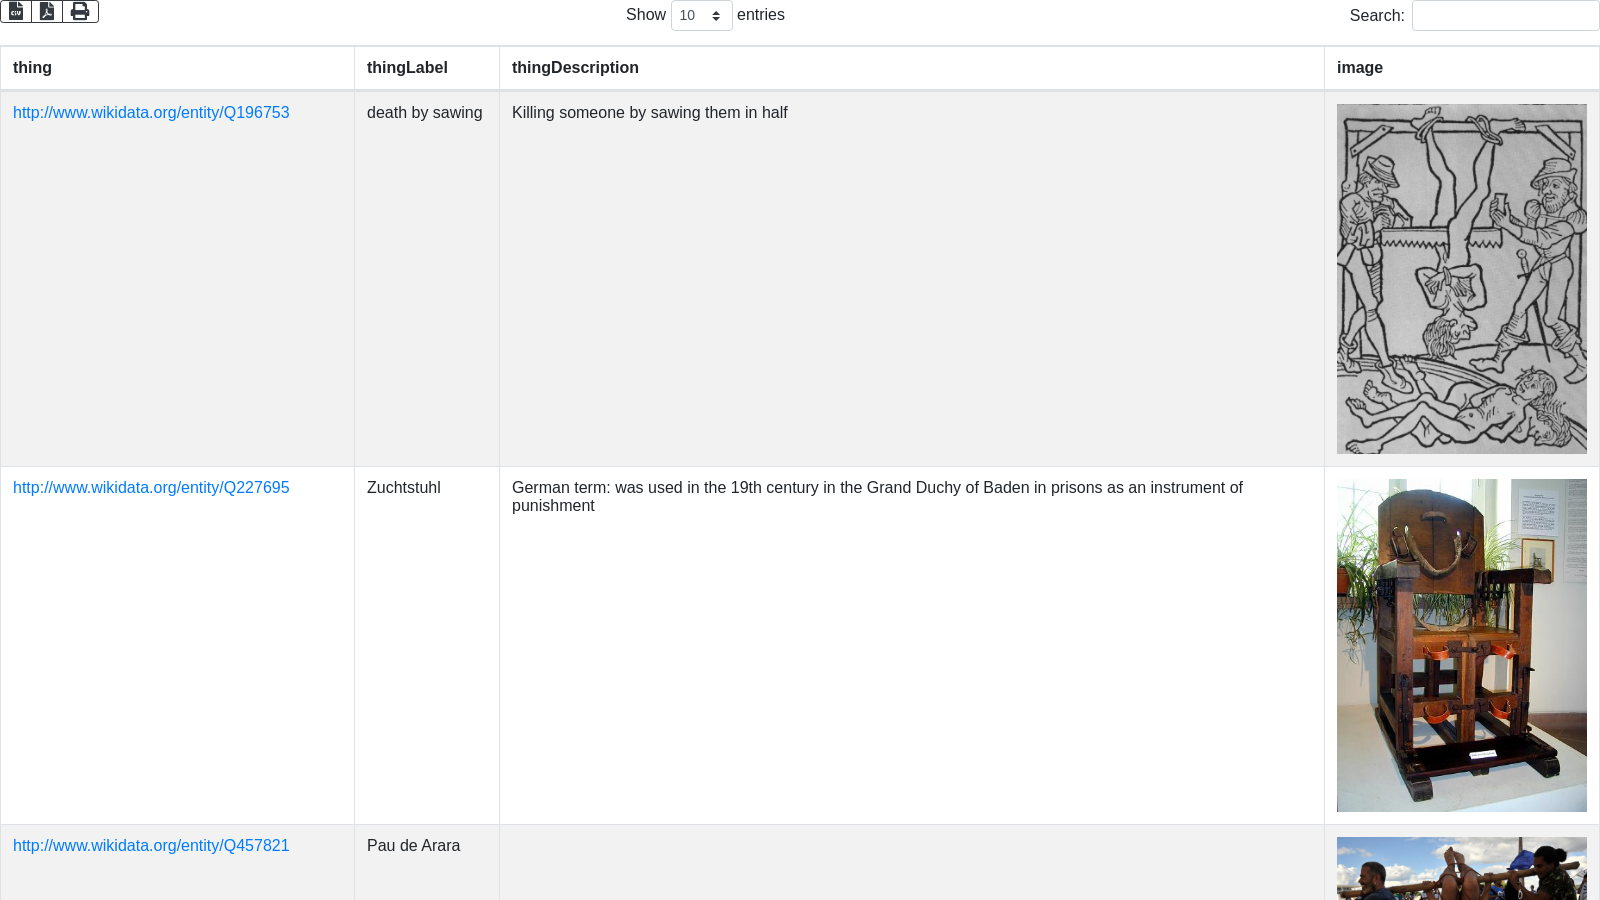
Task: Sort by thingDescription column header
Action: pos(575,68)
